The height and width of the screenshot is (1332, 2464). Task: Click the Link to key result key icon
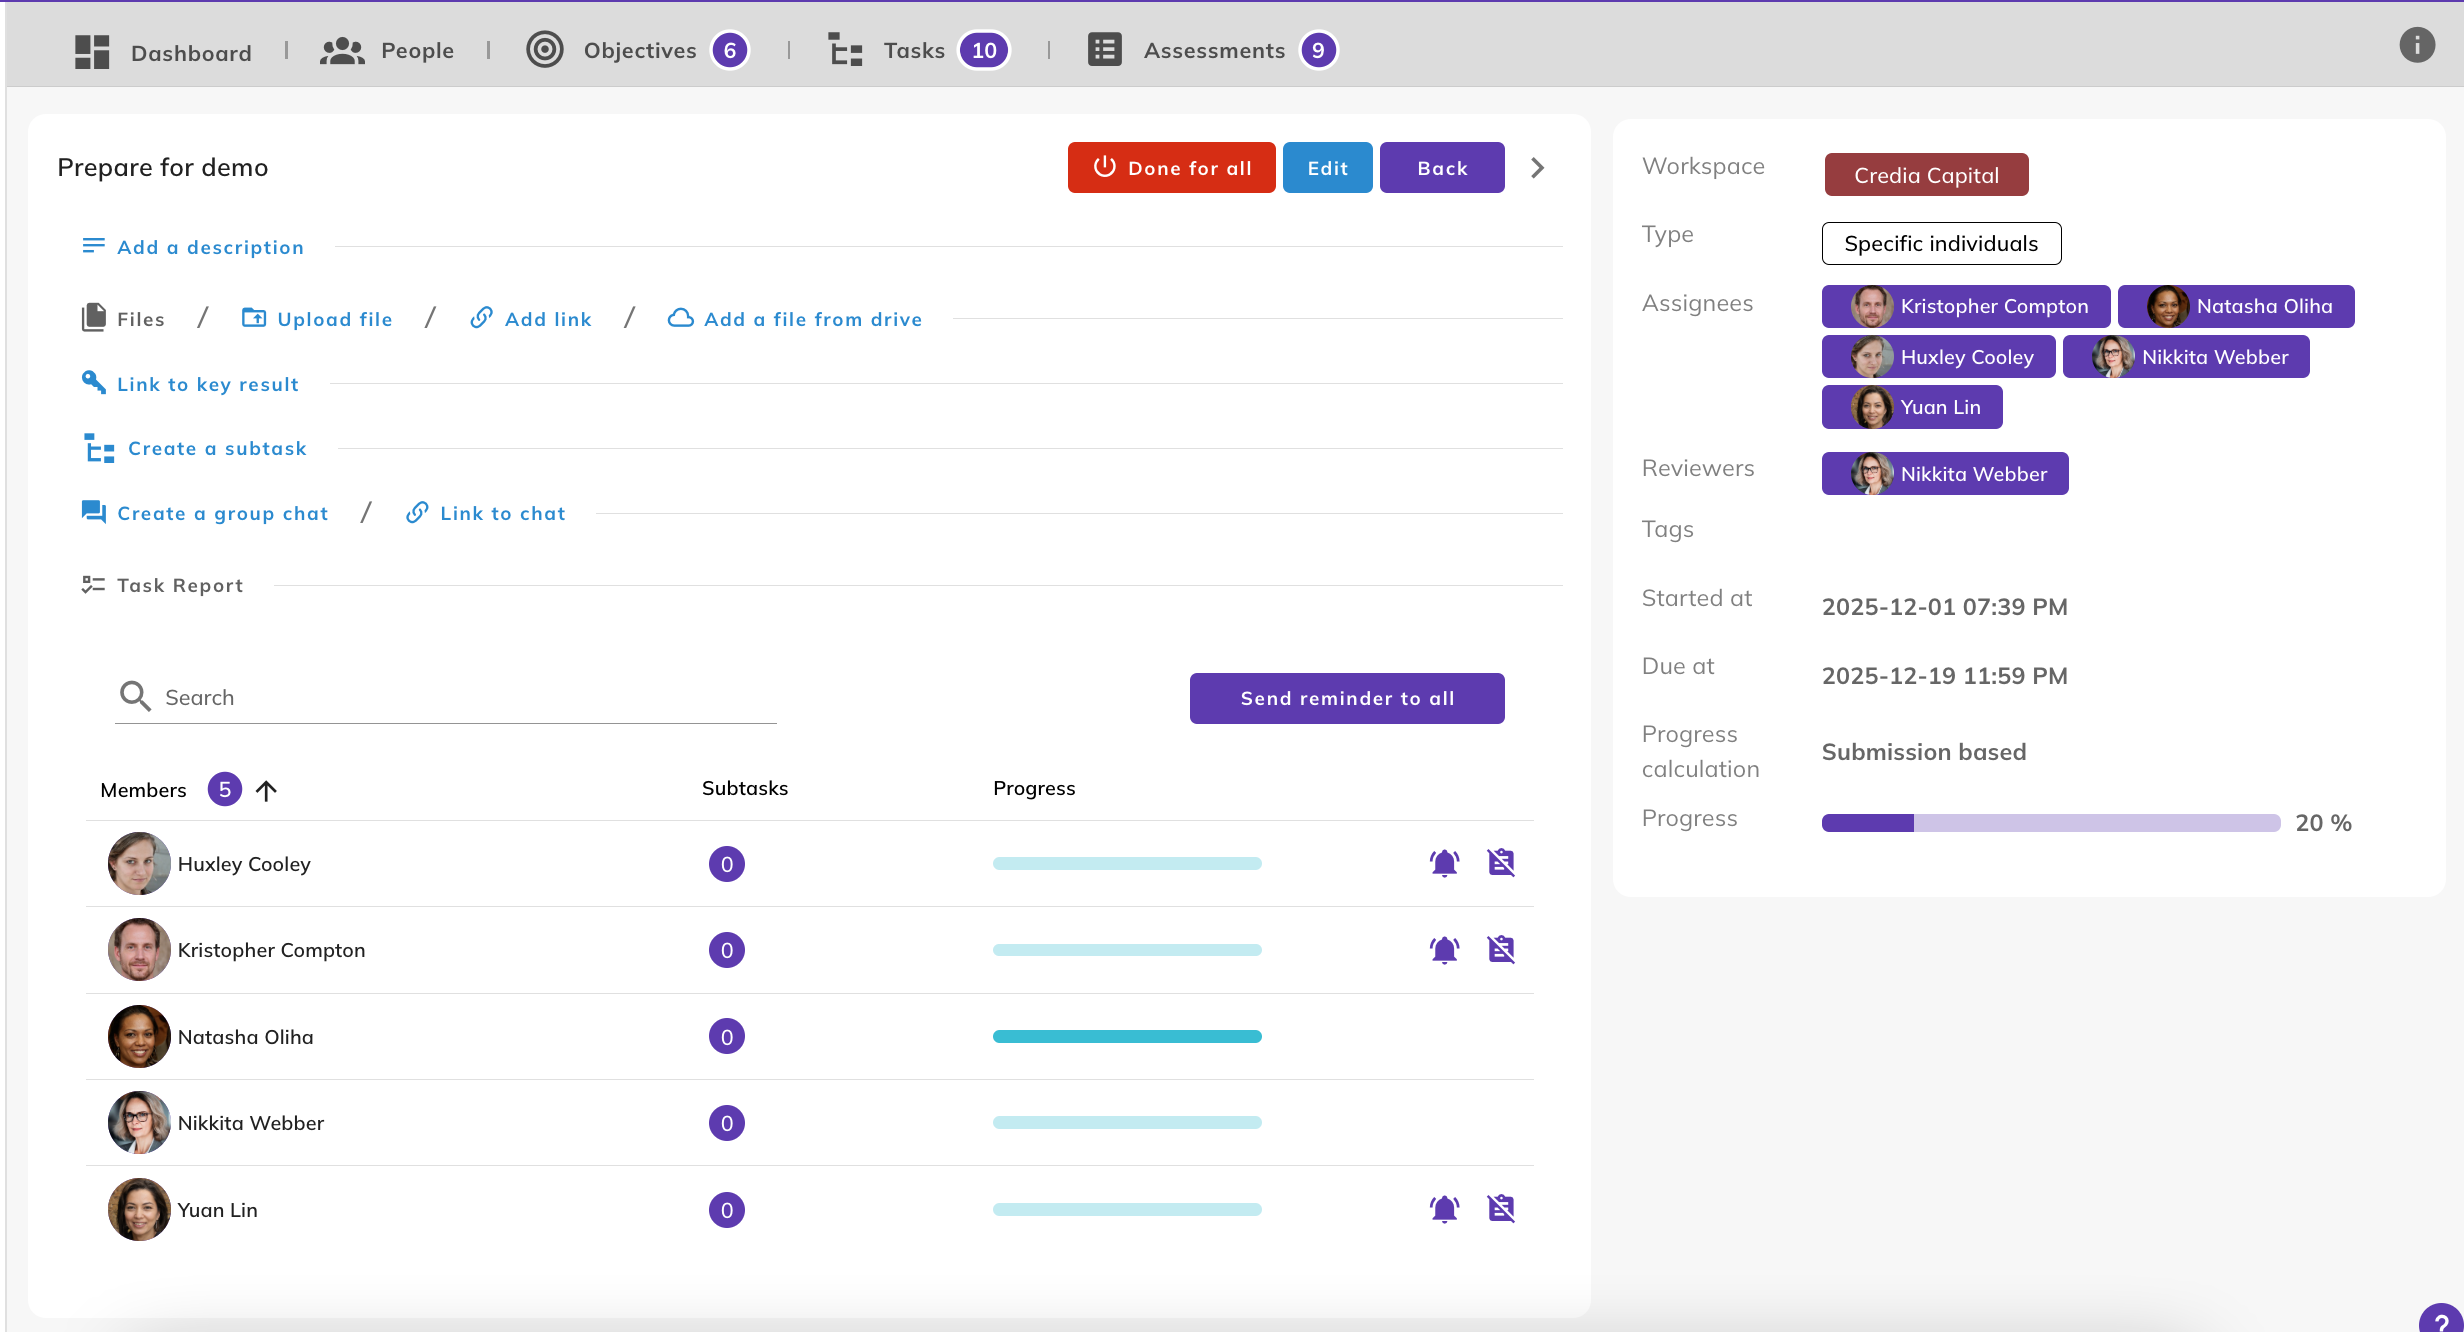(93, 383)
